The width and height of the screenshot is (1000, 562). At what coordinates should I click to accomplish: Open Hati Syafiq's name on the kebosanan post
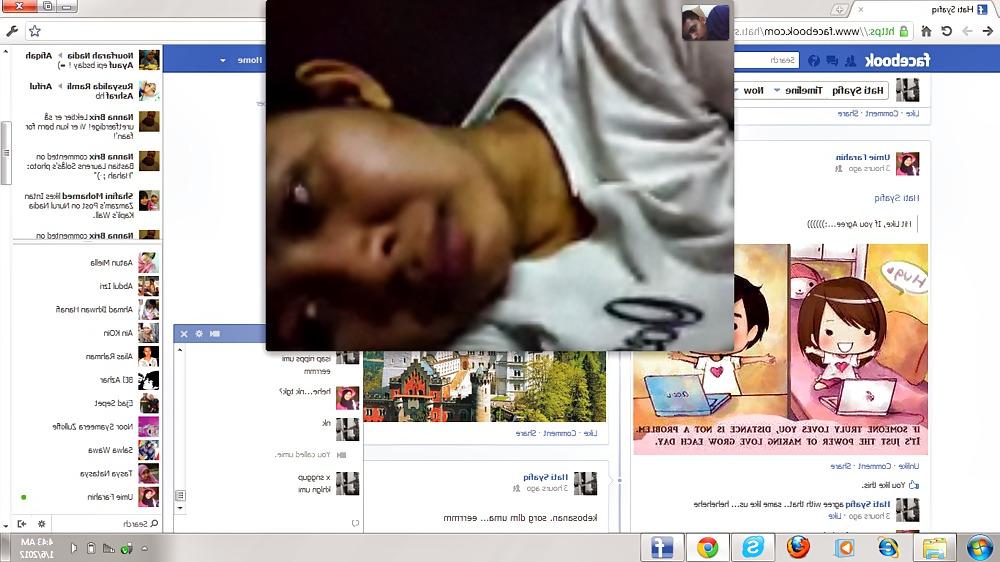(545, 477)
